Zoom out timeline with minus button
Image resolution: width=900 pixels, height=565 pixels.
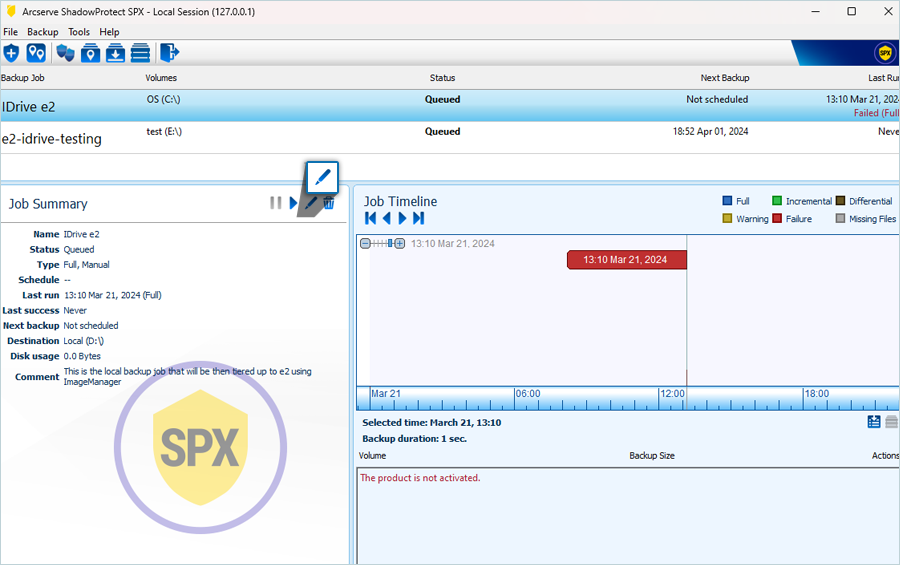pyautogui.click(x=365, y=243)
